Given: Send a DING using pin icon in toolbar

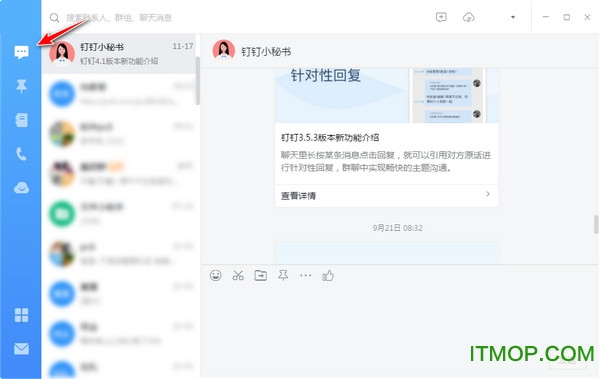Looking at the screenshot, I should point(283,275).
